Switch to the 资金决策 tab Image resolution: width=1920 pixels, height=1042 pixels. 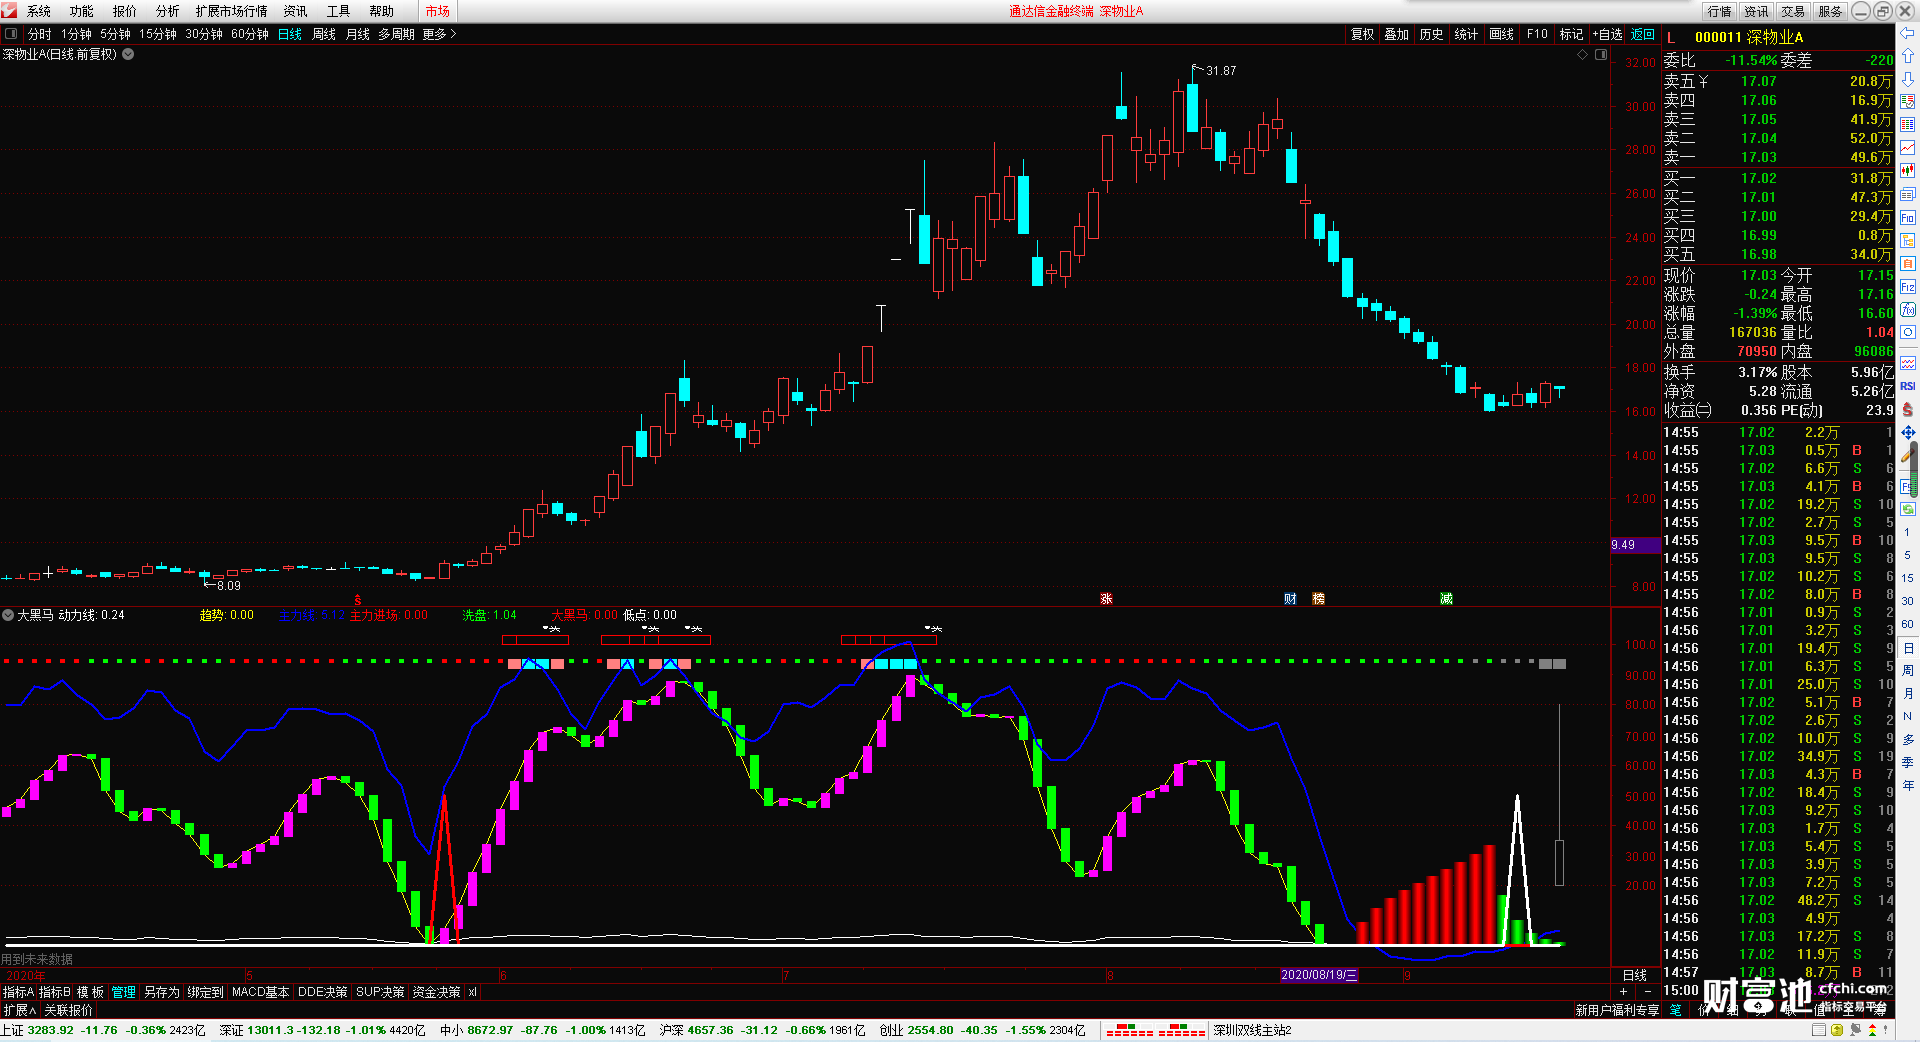point(436,992)
